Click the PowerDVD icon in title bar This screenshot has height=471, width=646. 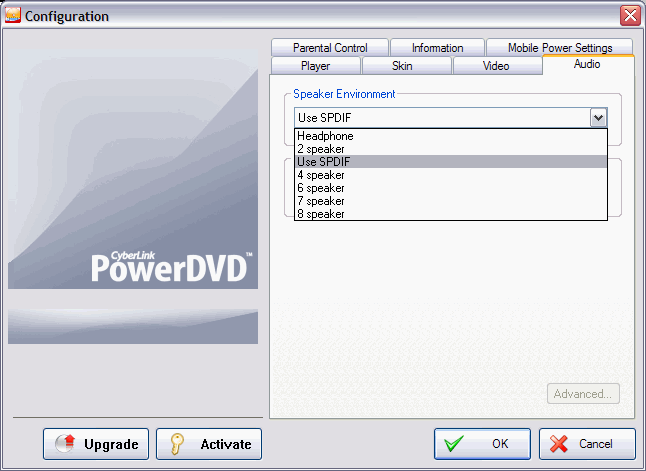13,16
